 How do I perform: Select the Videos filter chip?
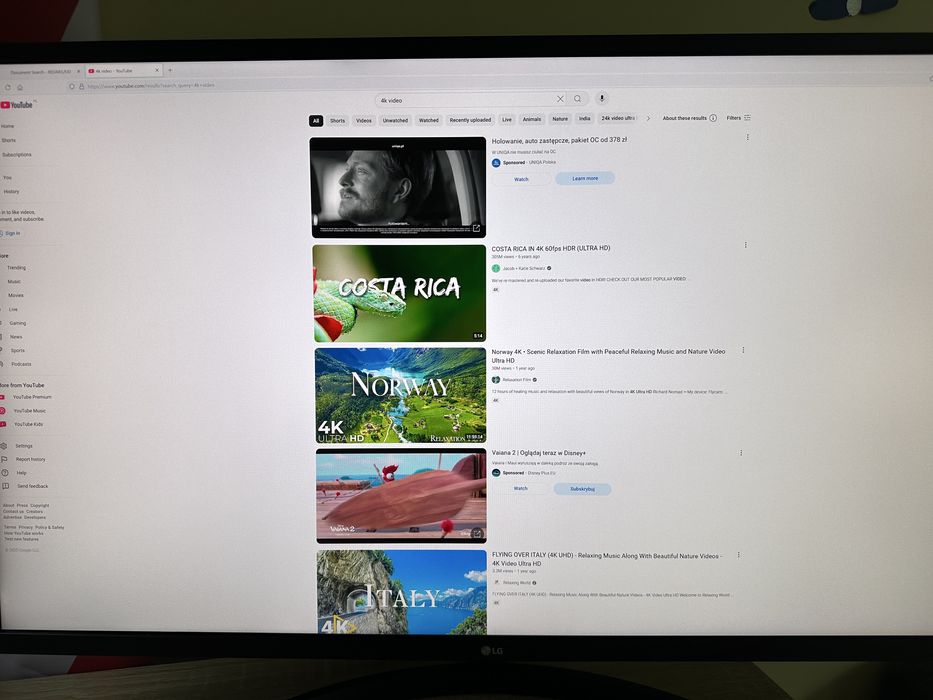click(x=364, y=120)
